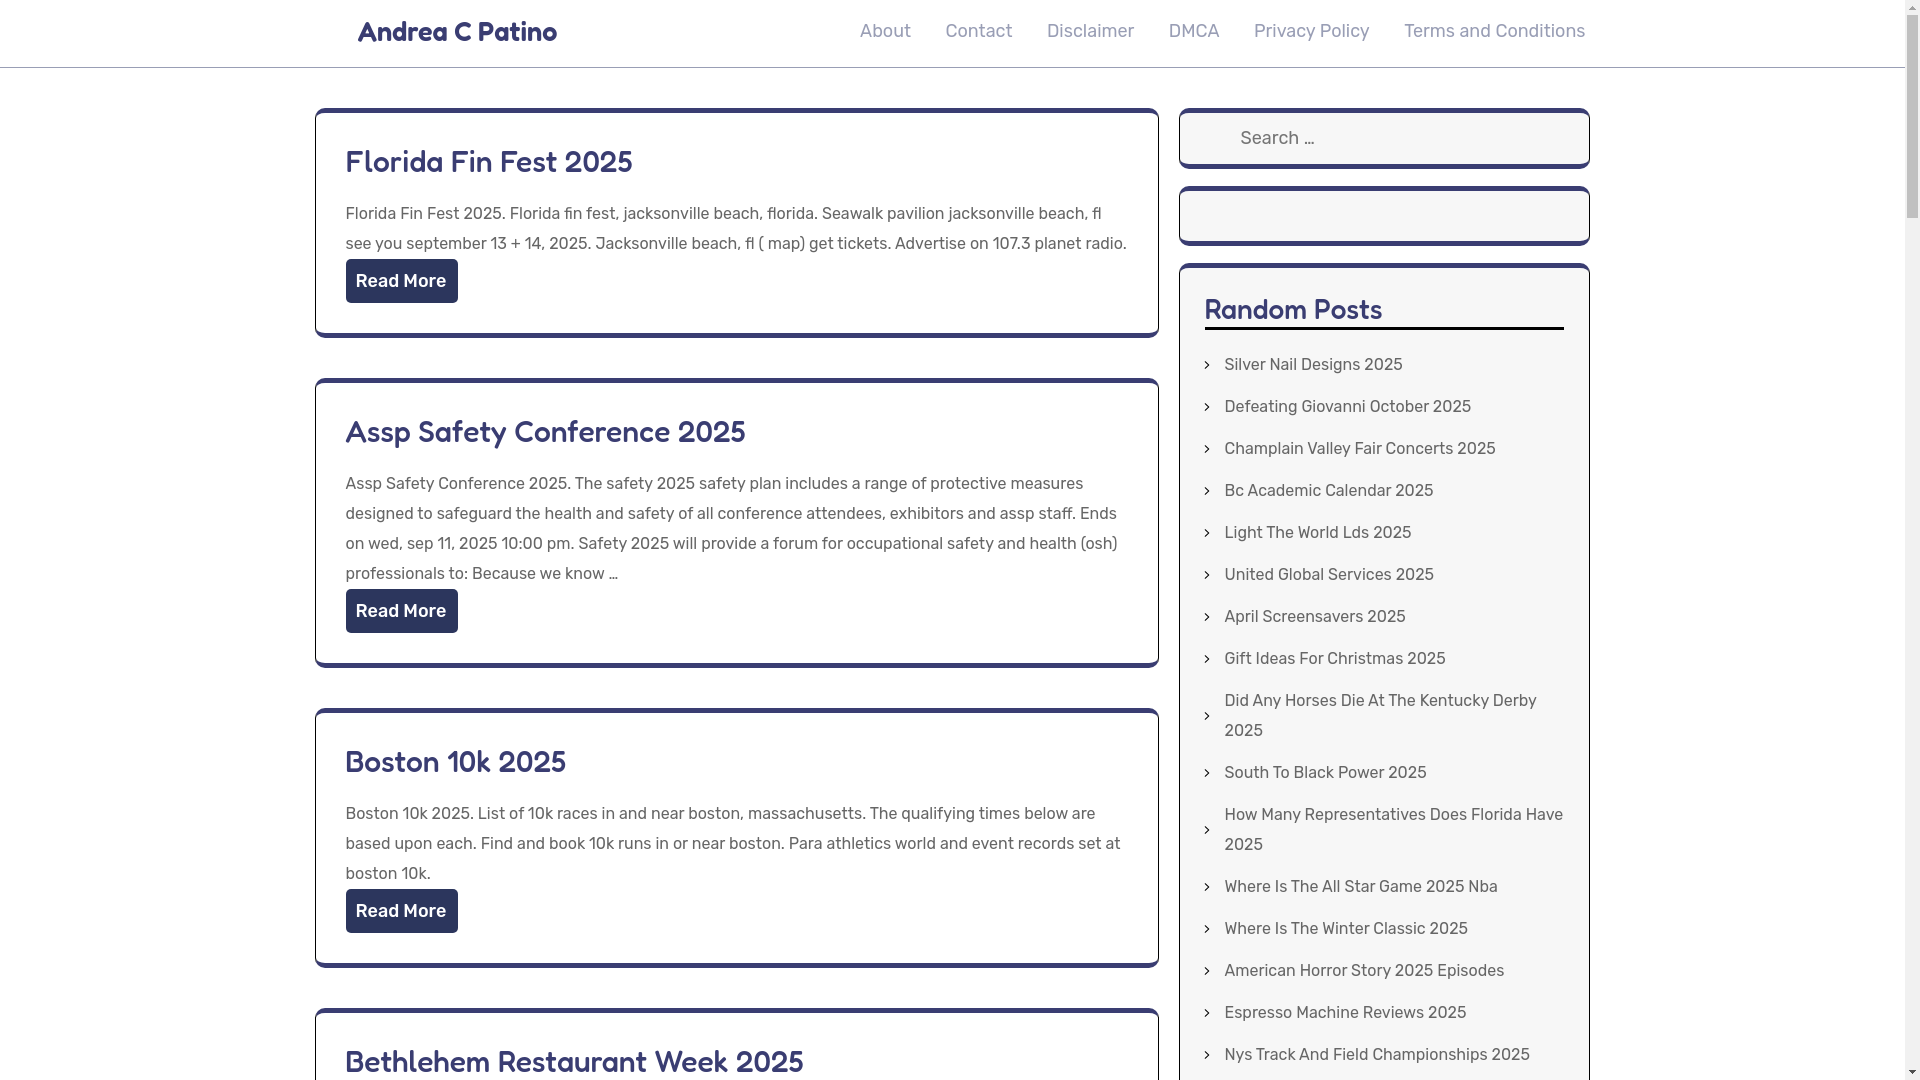Open the Privacy Policy menu item

coord(1311,31)
